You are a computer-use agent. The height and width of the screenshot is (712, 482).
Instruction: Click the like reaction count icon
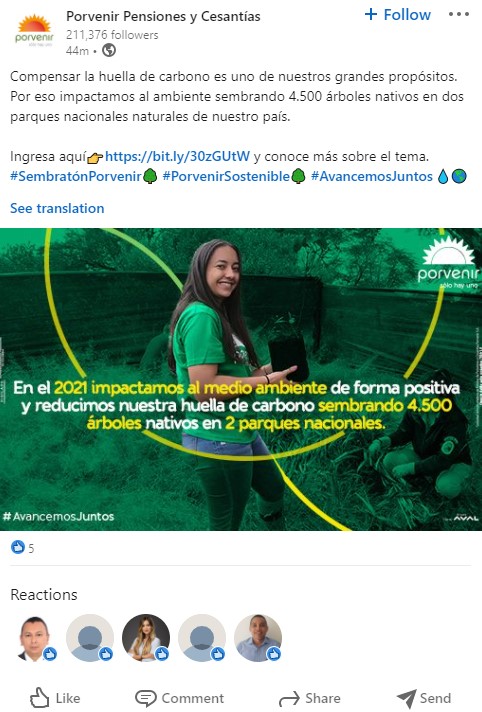pos(18,547)
